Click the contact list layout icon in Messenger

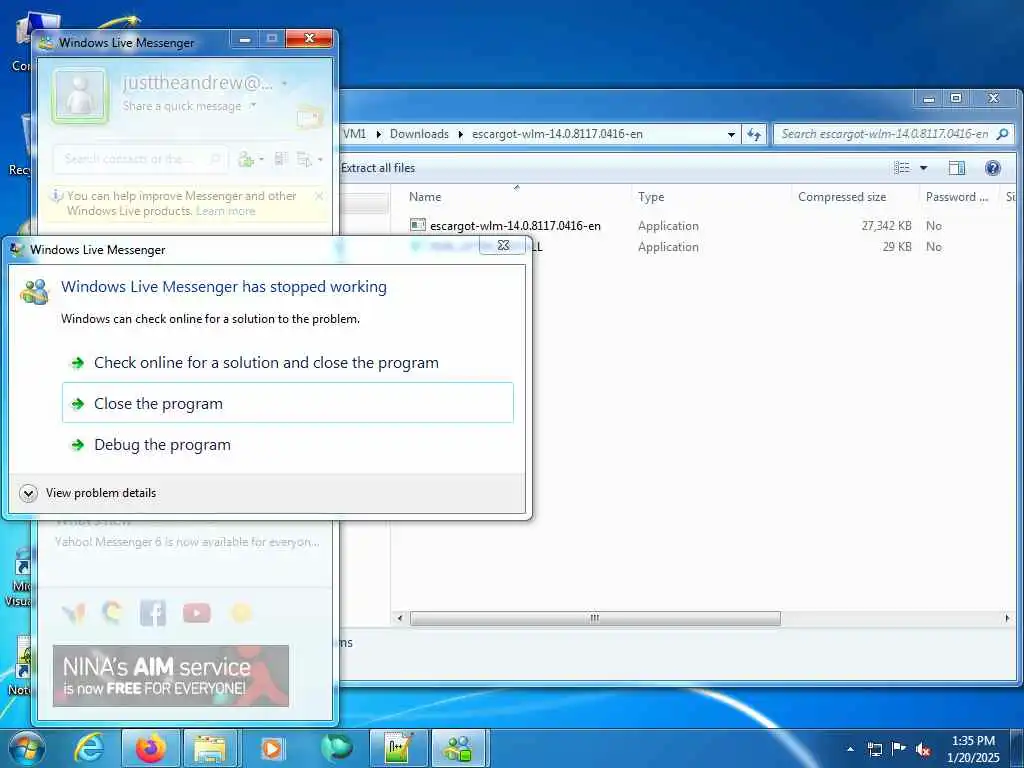coord(281,159)
